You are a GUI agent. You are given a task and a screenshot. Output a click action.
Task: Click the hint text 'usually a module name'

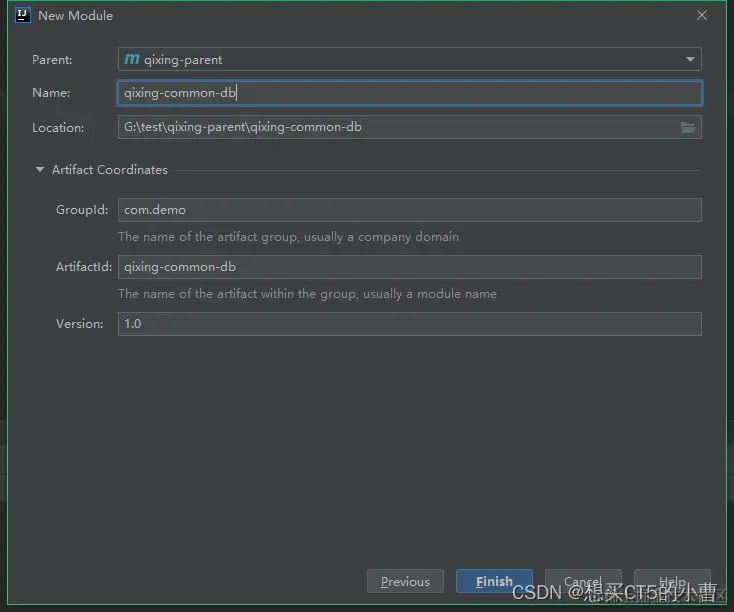[x=430, y=294]
